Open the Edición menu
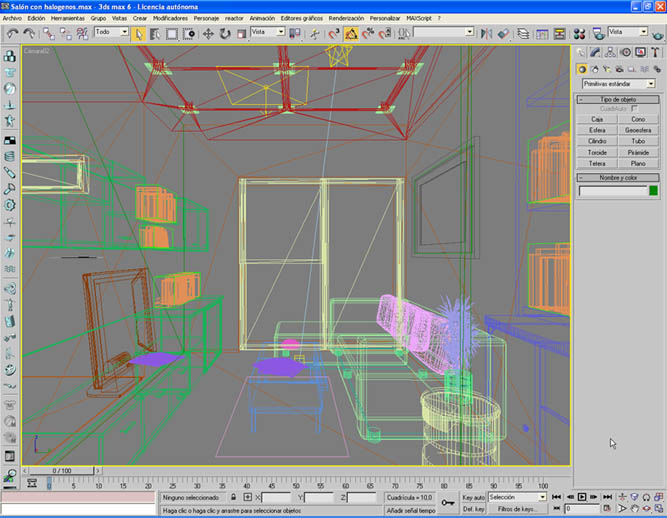Image resolution: width=667 pixels, height=518 pixels. tap(36, 18)
